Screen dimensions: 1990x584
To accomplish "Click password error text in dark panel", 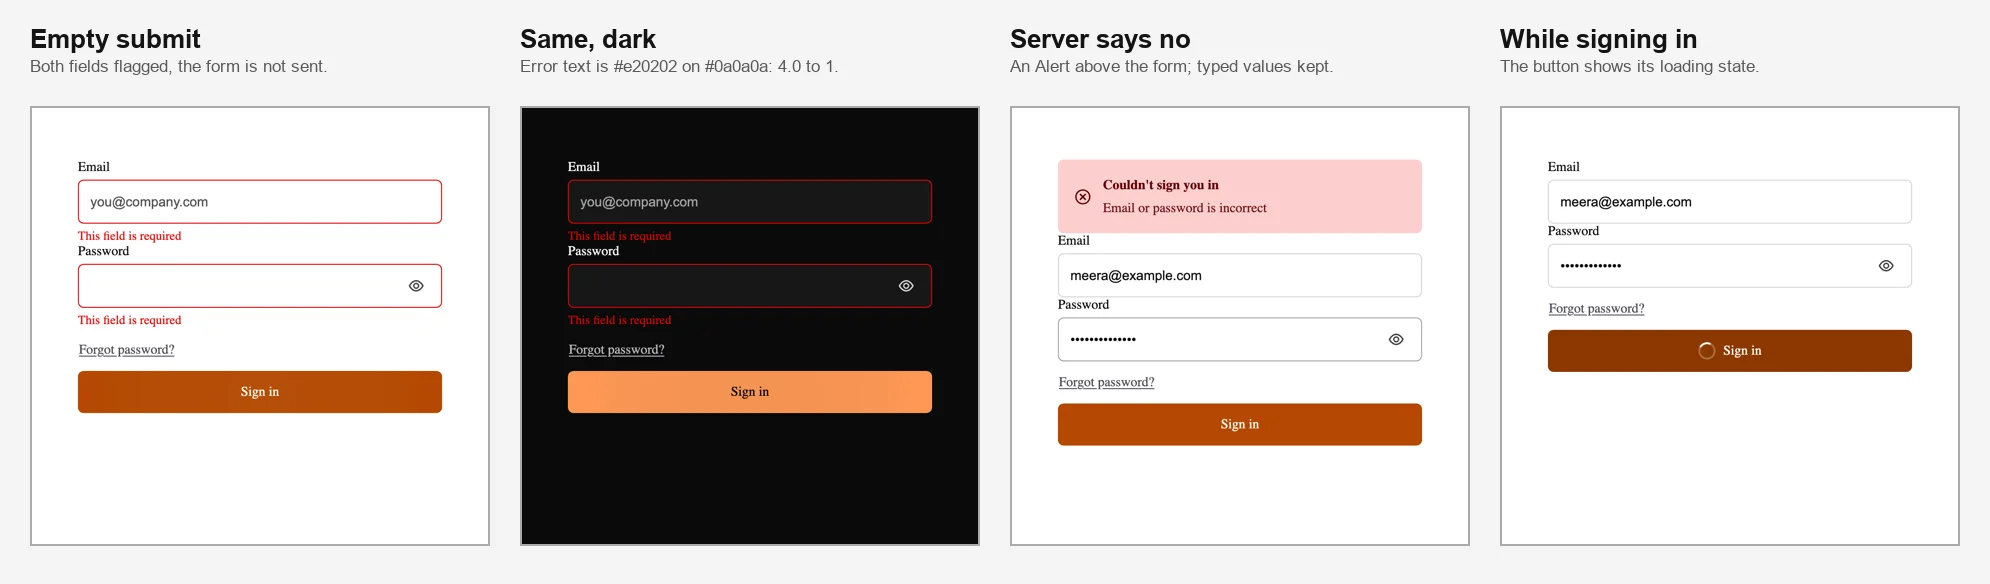I will [x=620, y=320].
